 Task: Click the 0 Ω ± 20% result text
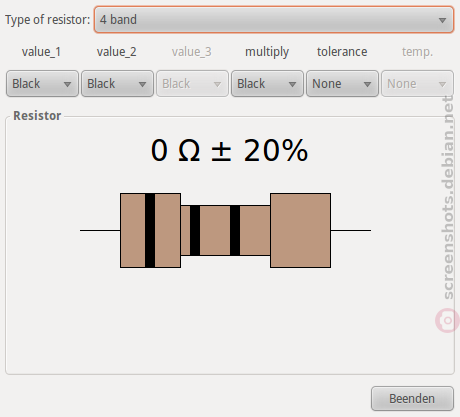[x=229, y=150]
